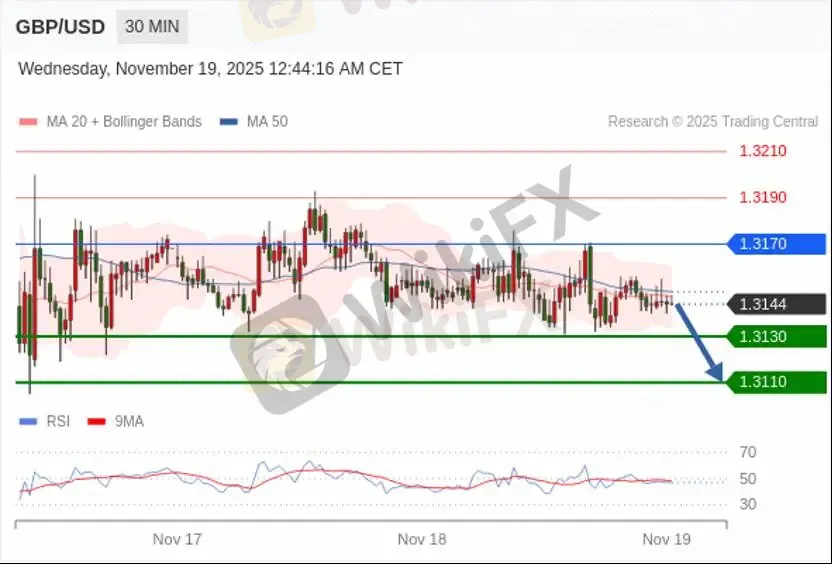Select the 1.3190 resistance price label
This screenshot has height=564, width=832.
[x=762, y=197]
